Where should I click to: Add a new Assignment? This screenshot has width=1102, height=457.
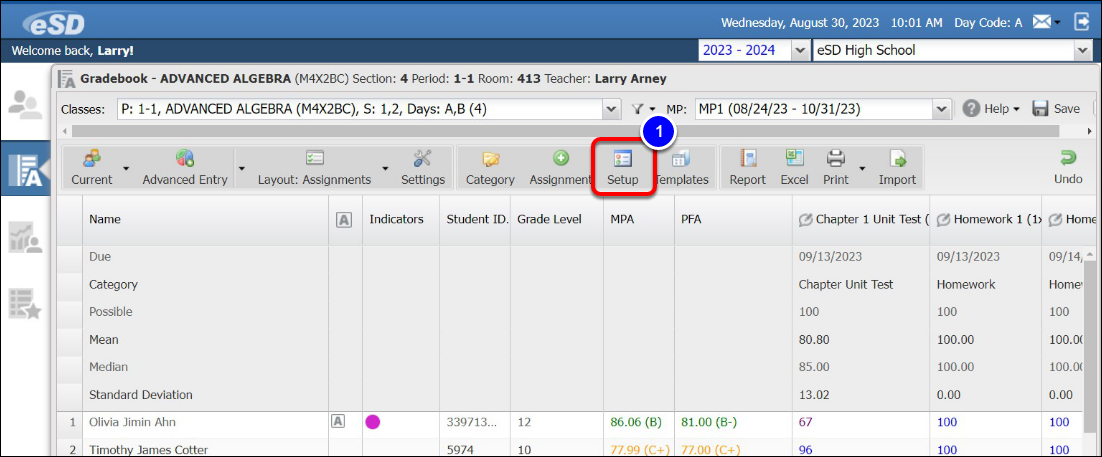[x=560, y=168]
